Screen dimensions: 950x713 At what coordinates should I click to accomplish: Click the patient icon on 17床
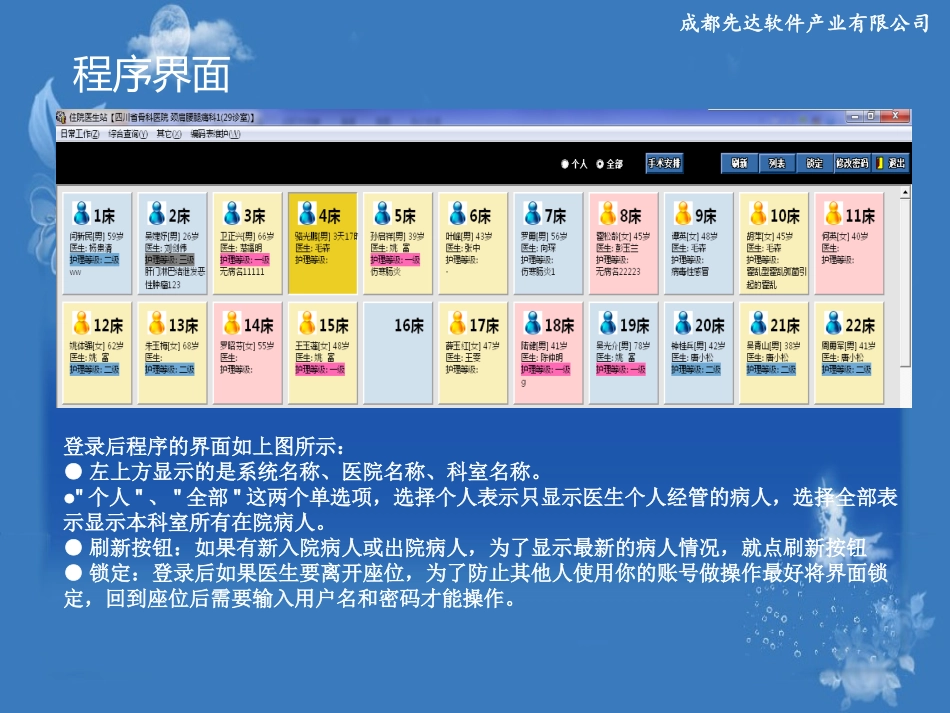[x=457, y=323]
